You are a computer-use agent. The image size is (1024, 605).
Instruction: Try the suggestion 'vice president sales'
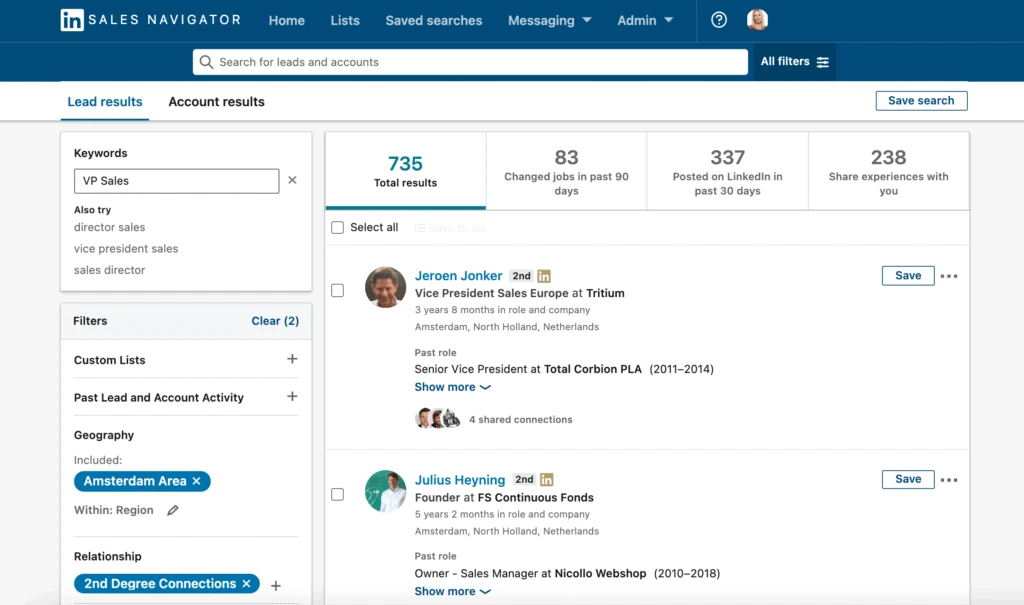click(126, 249)
